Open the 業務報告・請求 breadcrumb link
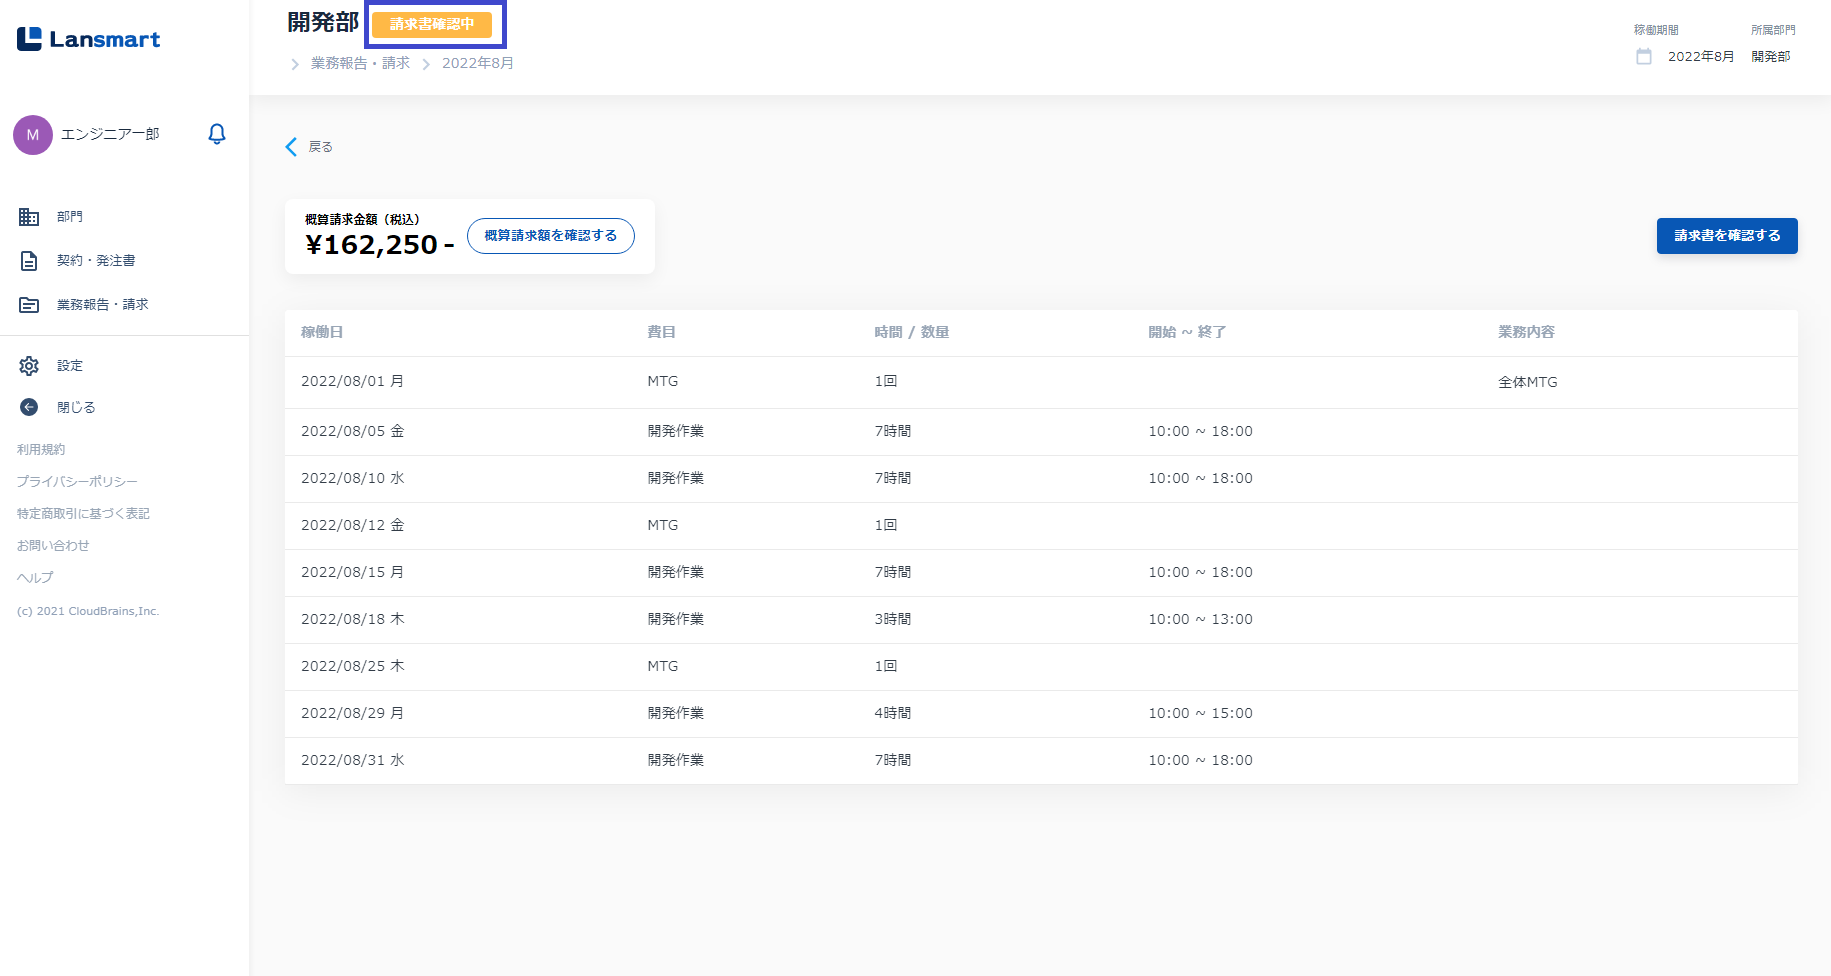This screenshot has height=976, width=1831. [360, 63]
